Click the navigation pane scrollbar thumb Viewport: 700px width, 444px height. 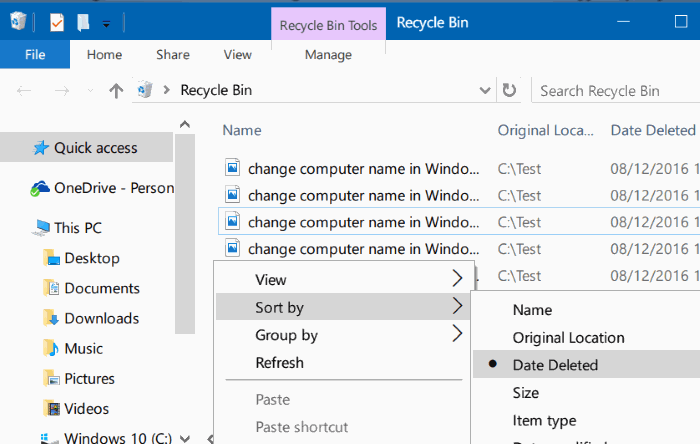pyautogui.click(x=185, y=233)
